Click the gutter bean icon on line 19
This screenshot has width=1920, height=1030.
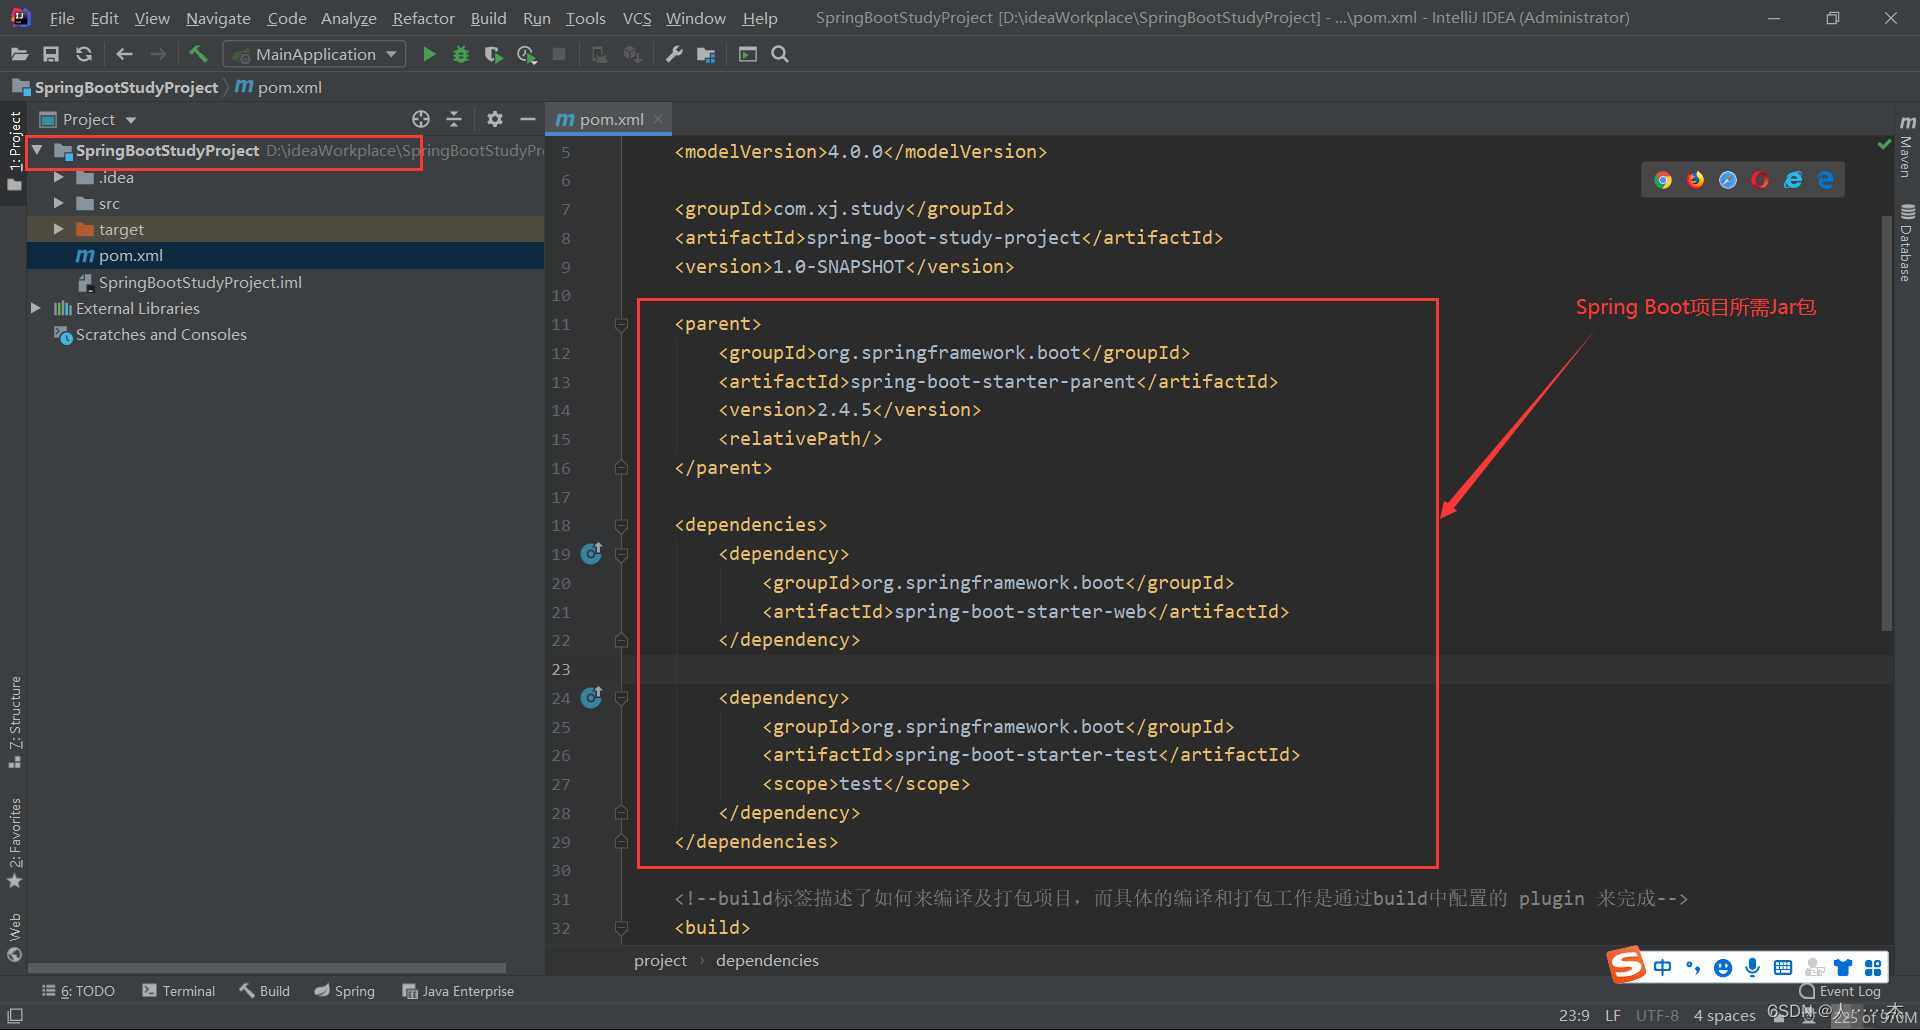(x=592, y=553)
